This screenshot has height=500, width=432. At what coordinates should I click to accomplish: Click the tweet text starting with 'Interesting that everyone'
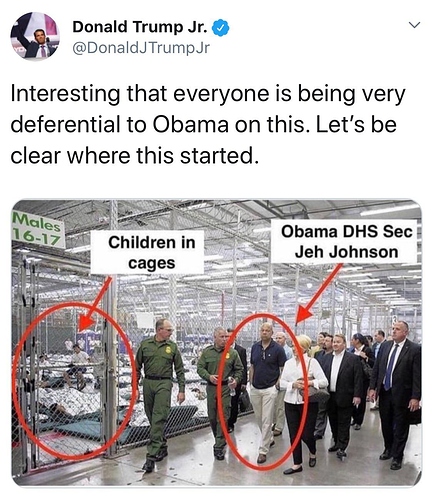click(x=208, y=125)
